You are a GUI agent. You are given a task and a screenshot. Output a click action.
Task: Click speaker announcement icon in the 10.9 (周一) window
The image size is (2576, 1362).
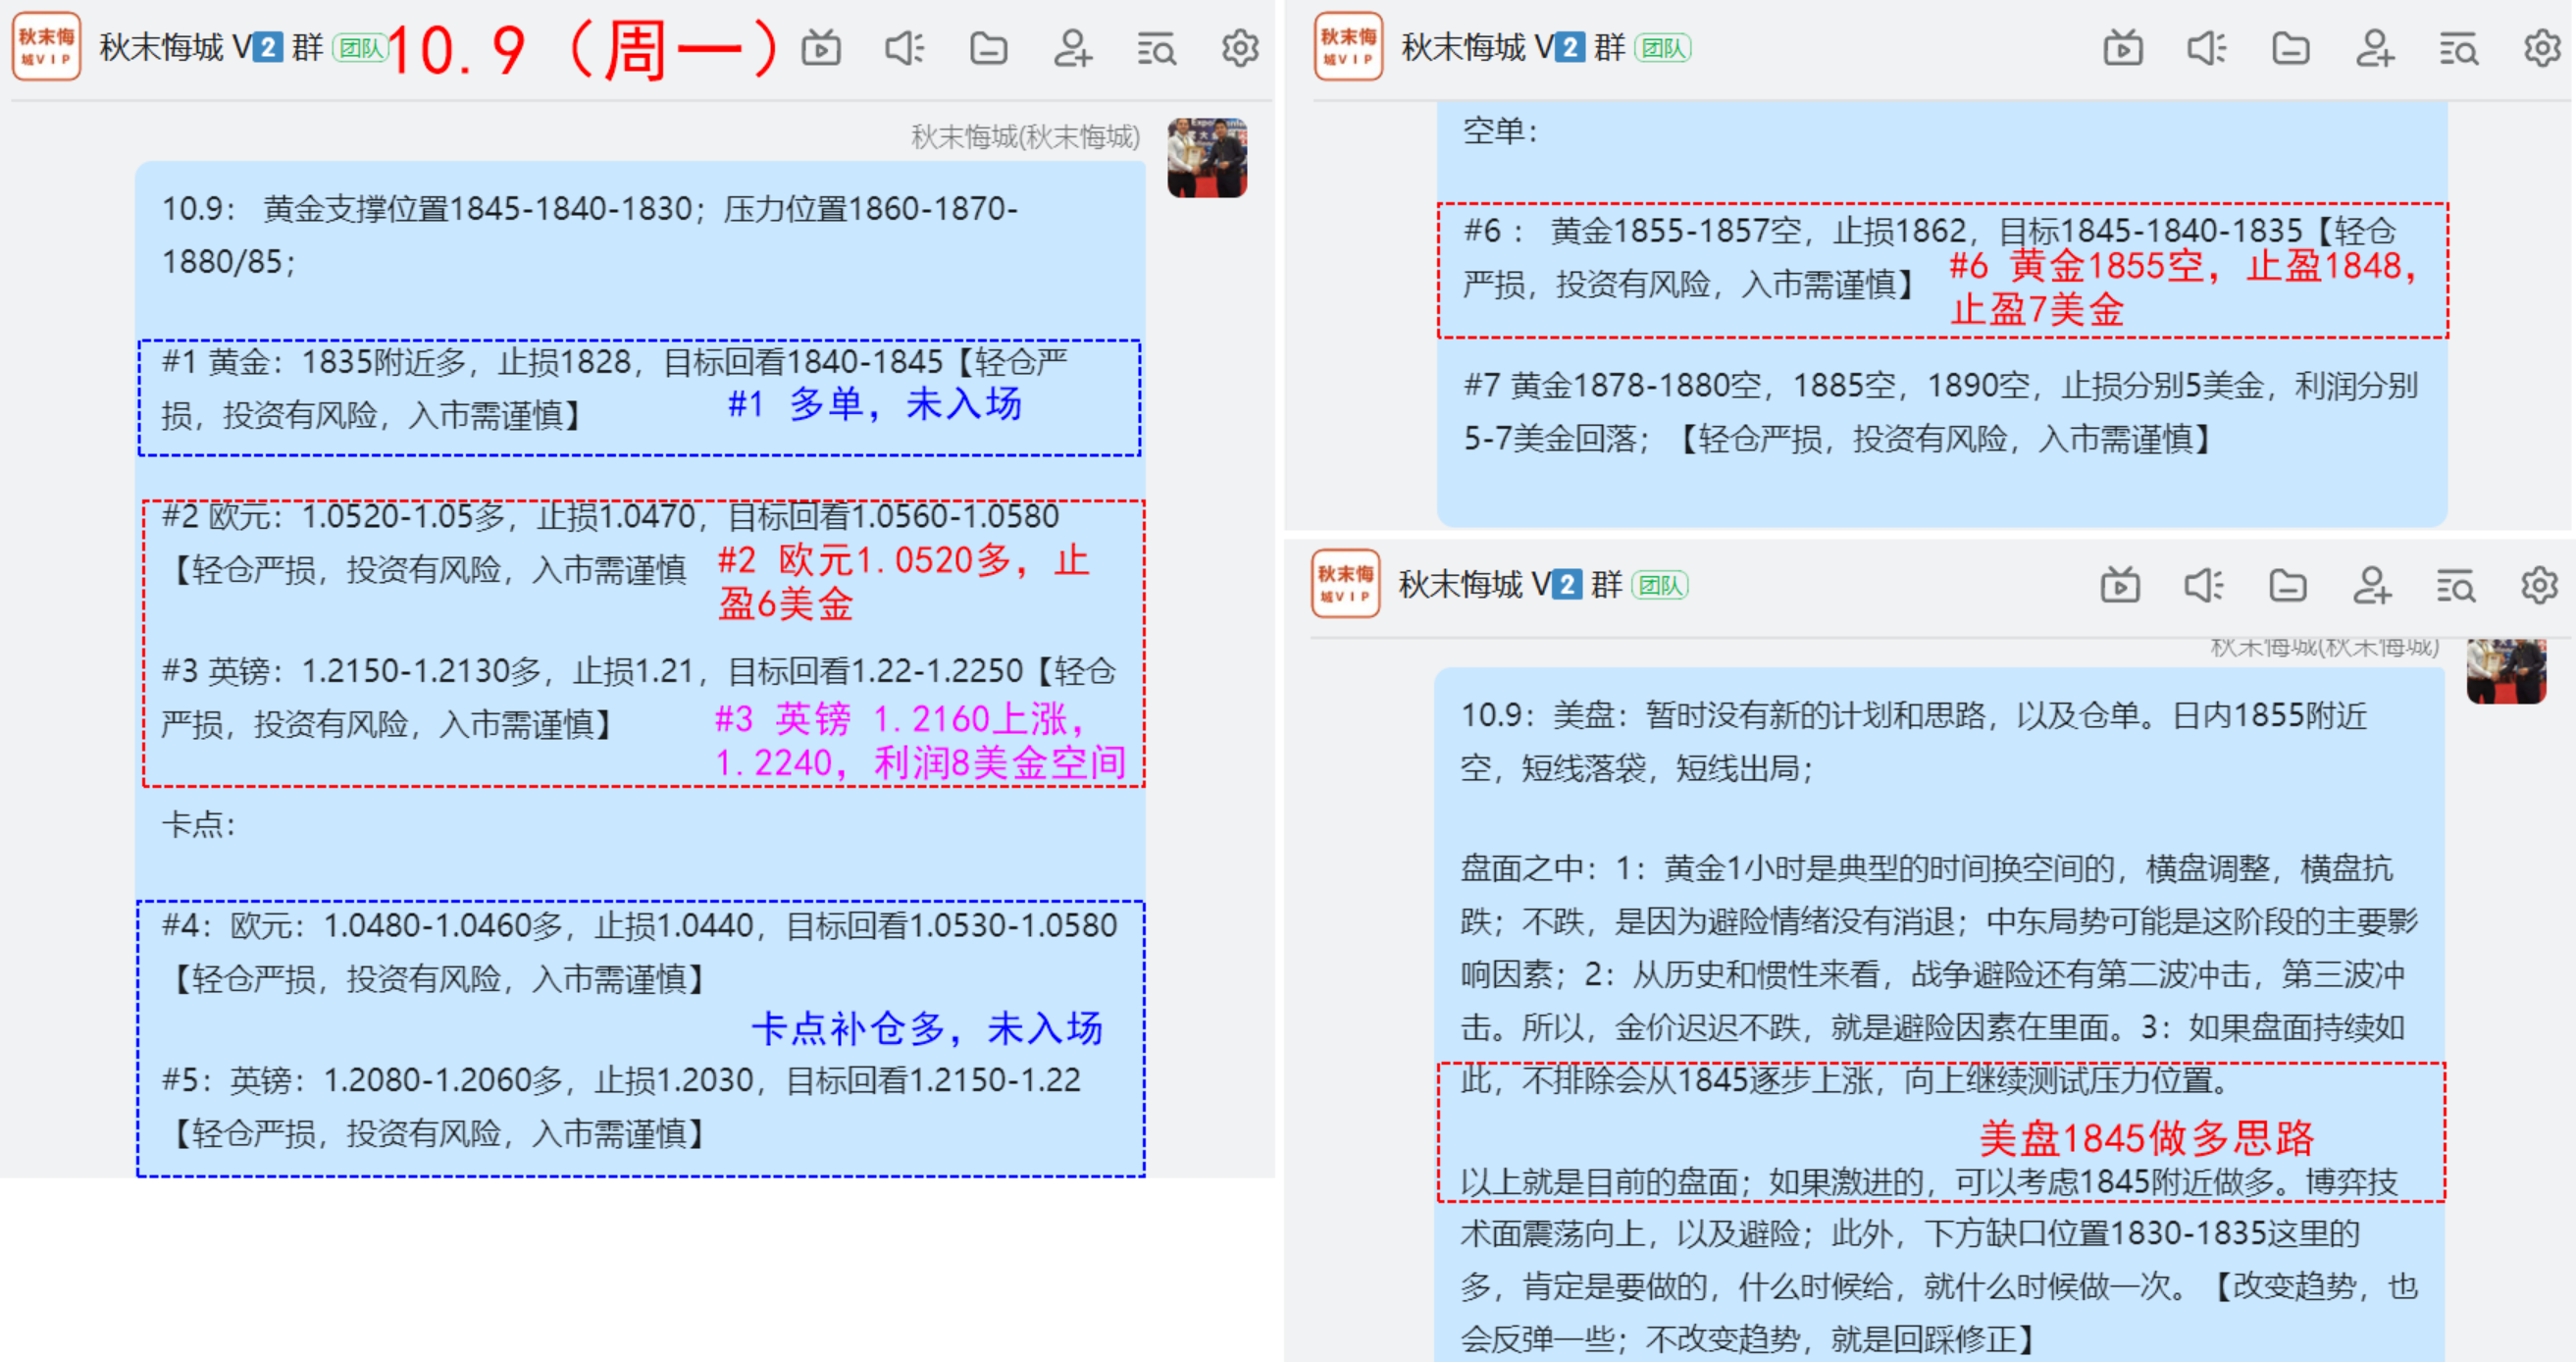point(905,48)
